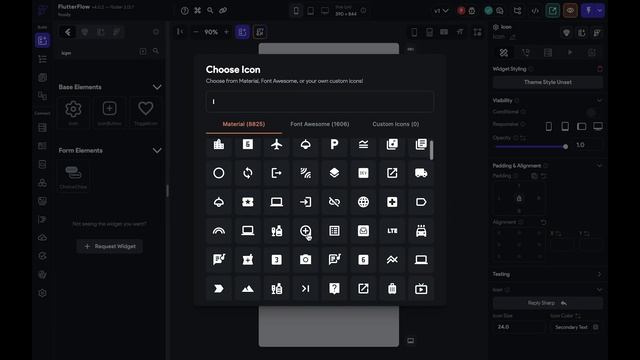Screen dimensions: 640x360
Task: Go back with the widget panel arrow
Action: (x=68, y=32)
